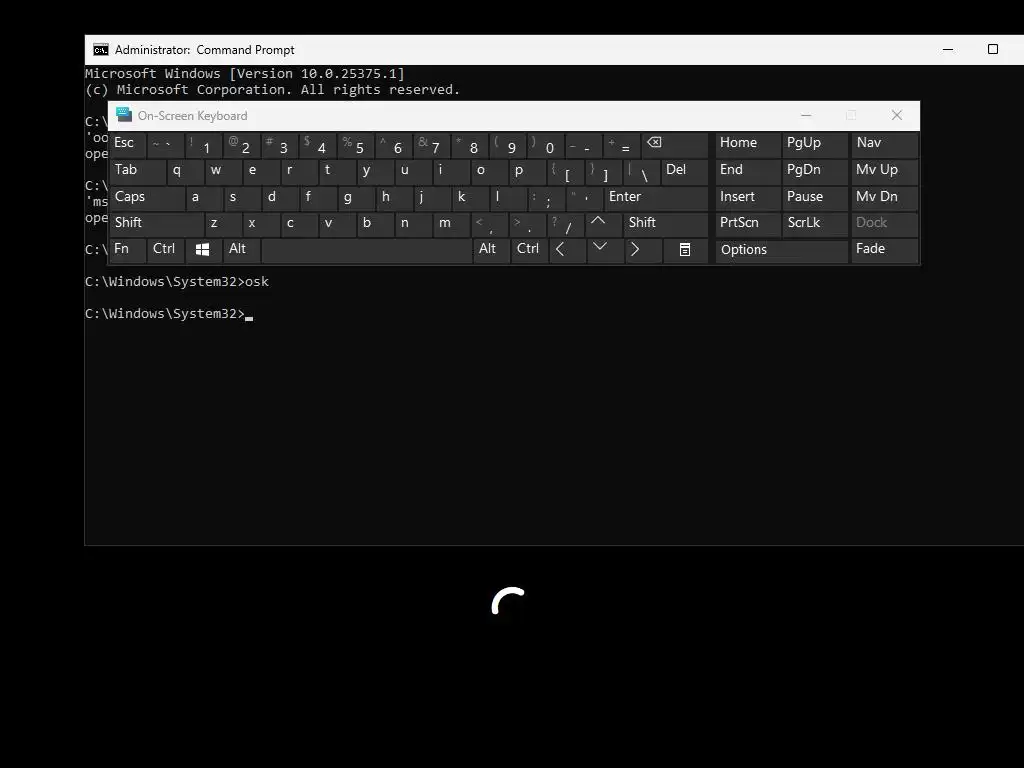Viewport: 1024px width, 768px height.
Task: Tap the letter a key
Action: tap(204, 198)
